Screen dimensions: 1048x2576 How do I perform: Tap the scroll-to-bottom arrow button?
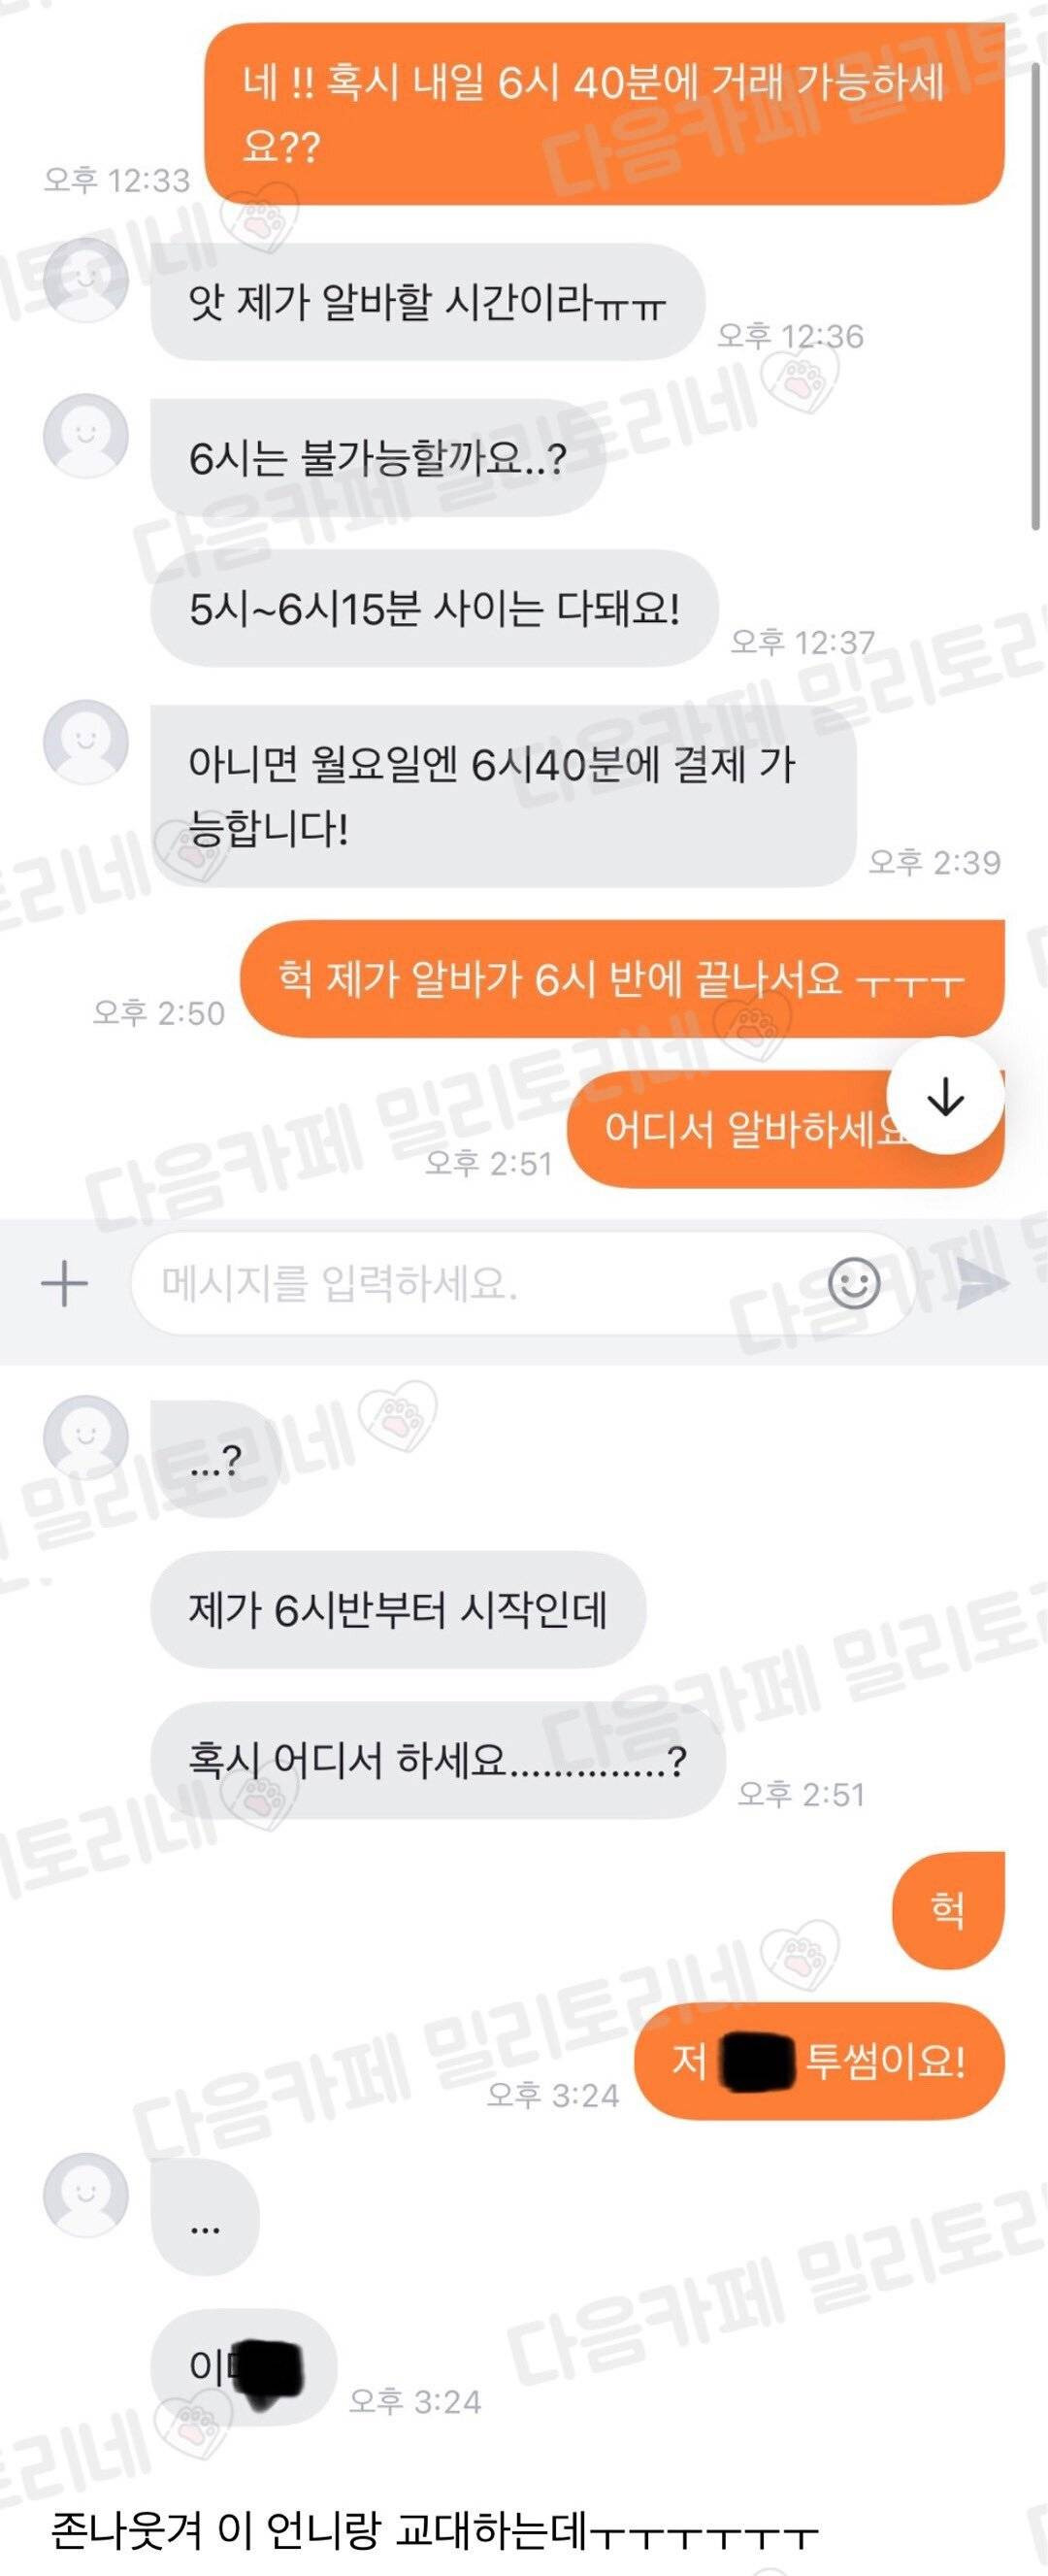click(x=945, y=1097)
